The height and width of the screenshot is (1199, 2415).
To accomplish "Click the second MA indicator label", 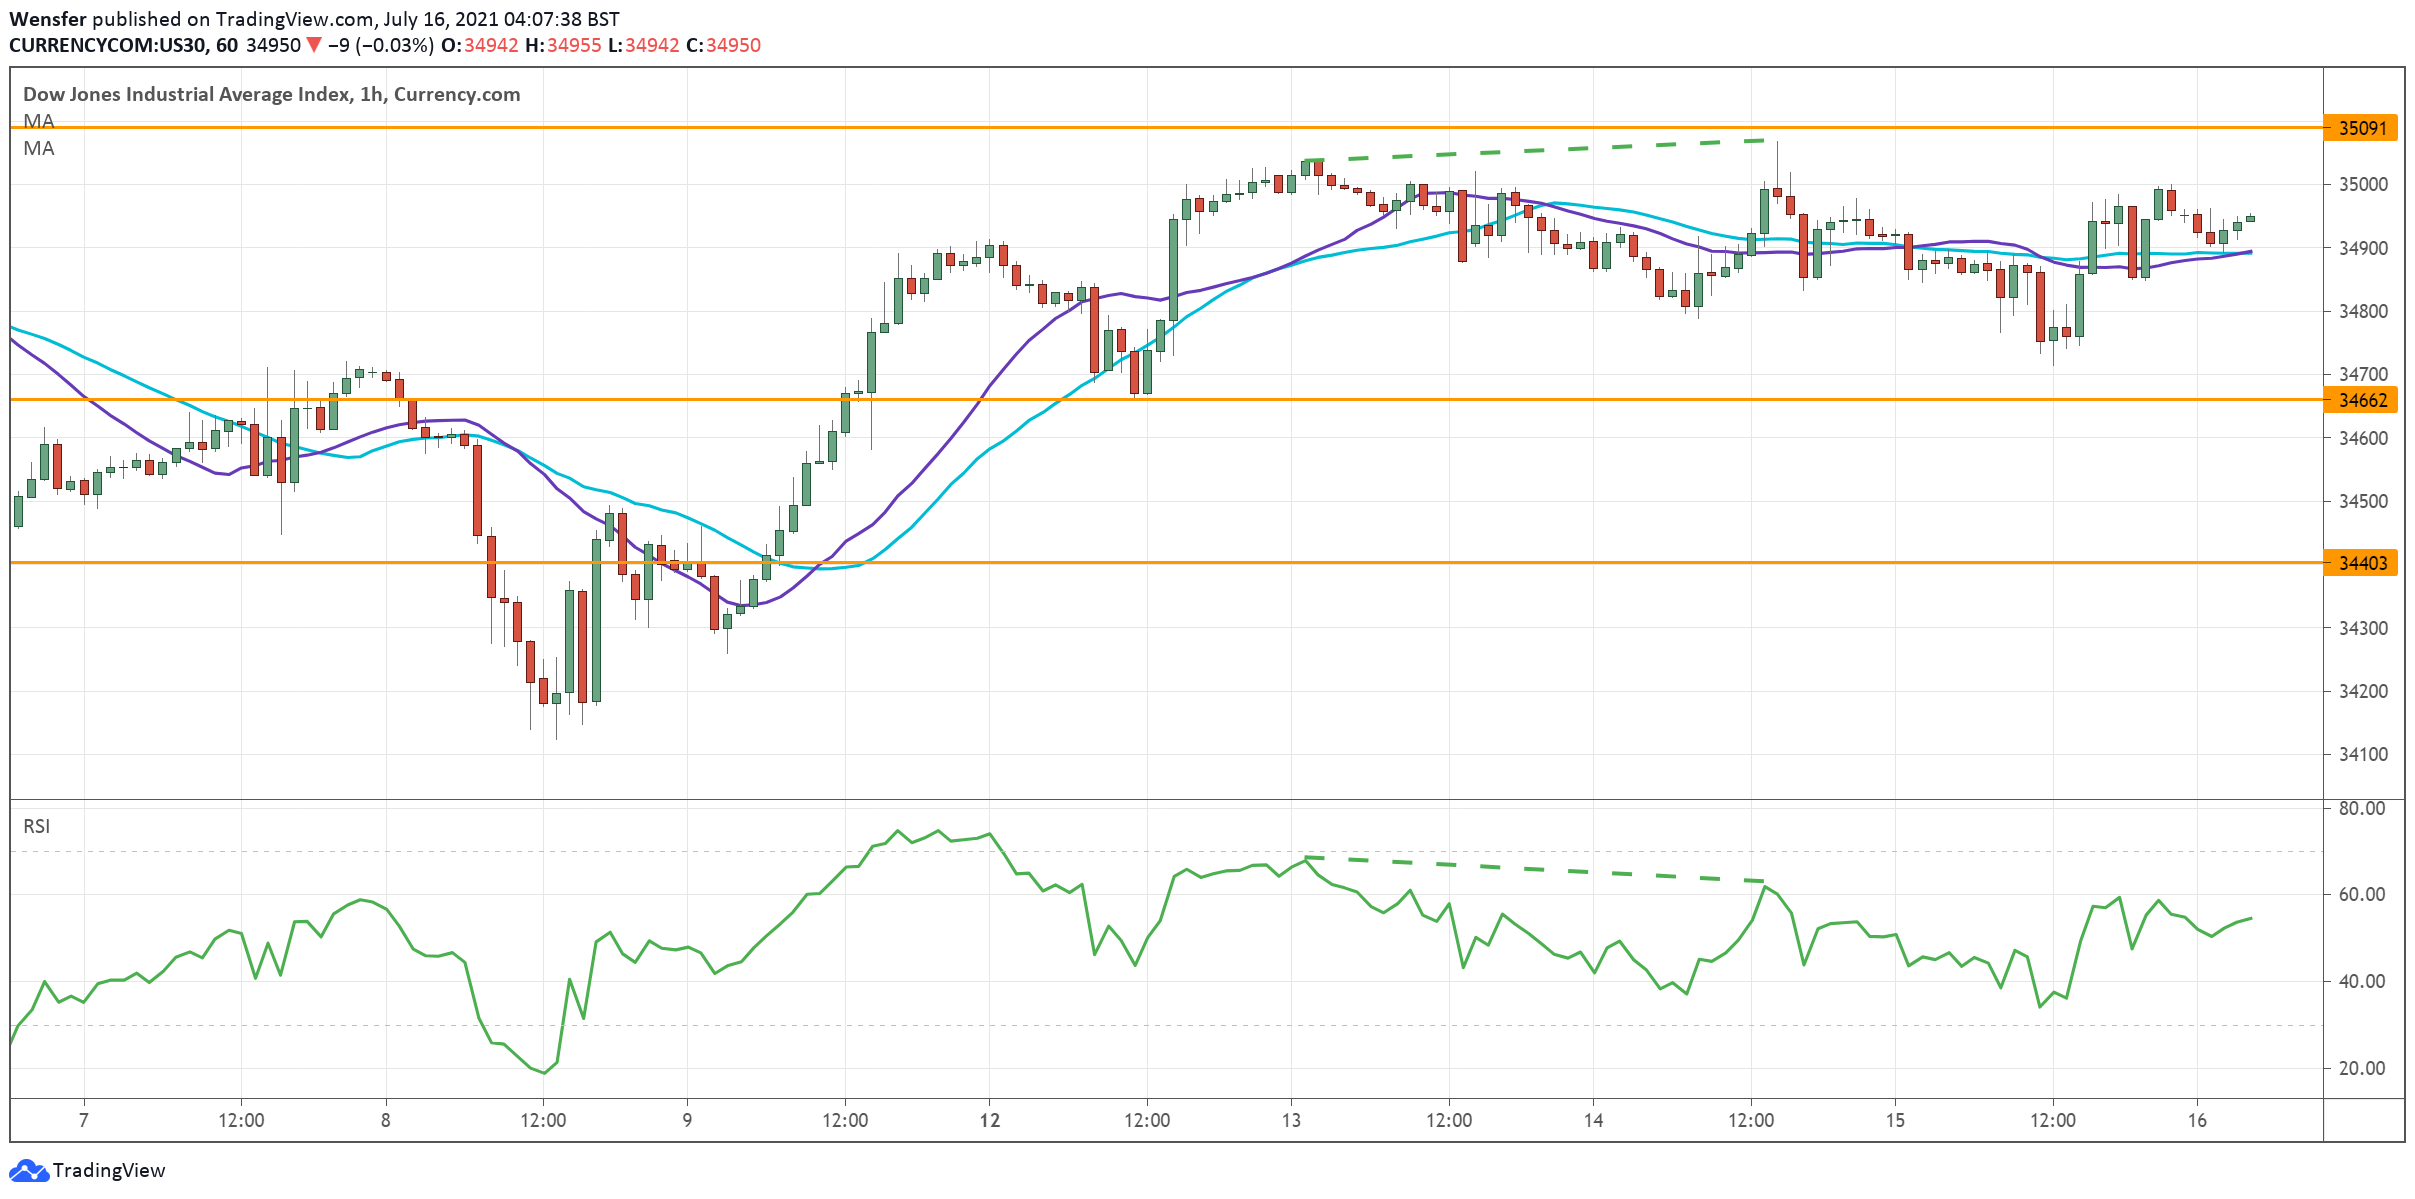I will [39, 148].
